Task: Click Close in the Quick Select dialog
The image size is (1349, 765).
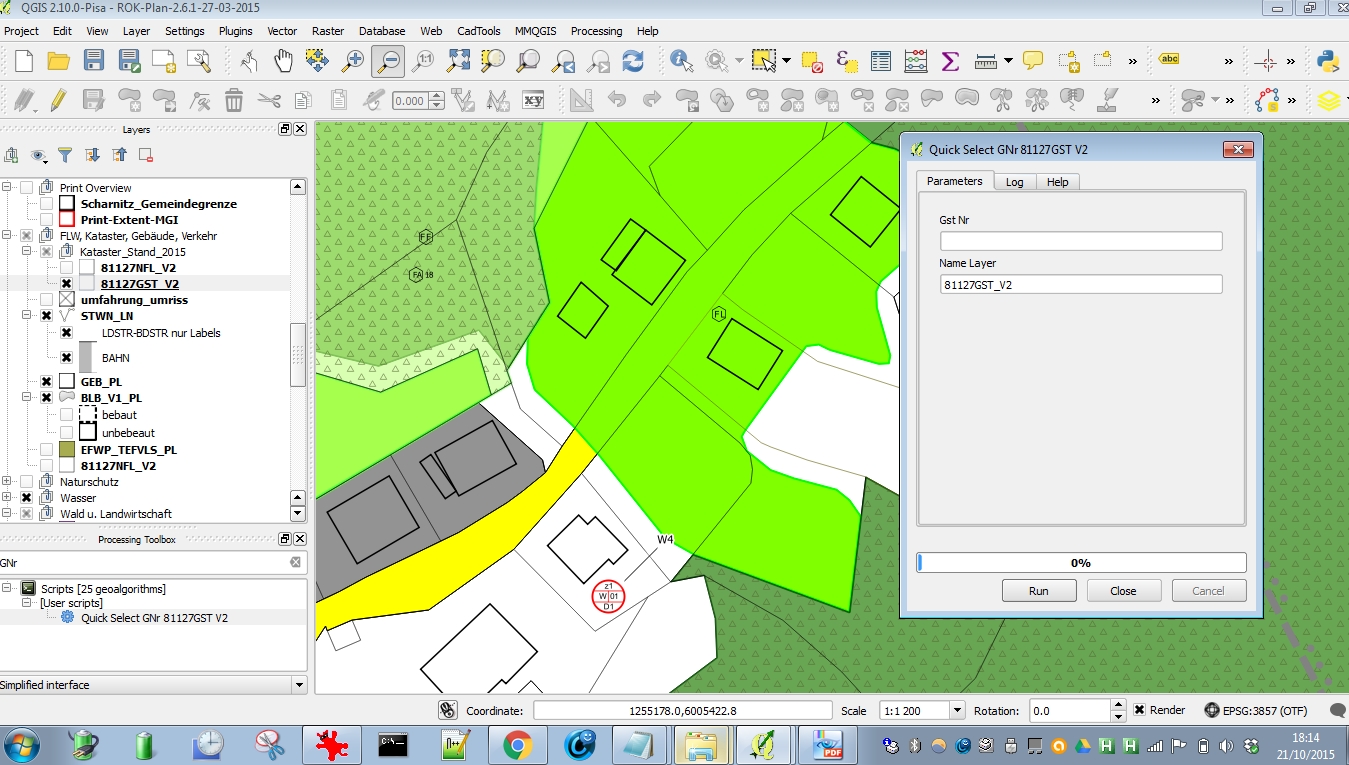Action: 1123,590
